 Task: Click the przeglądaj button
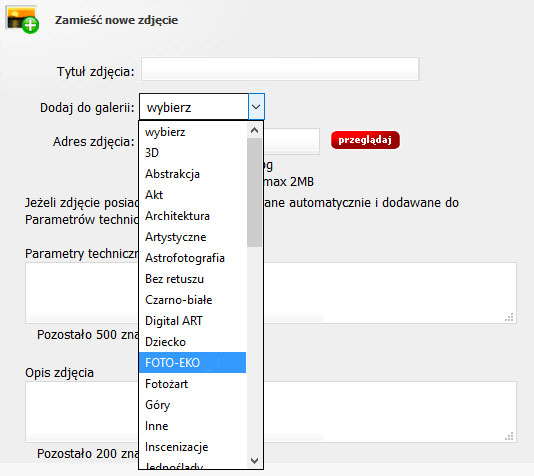pos(365,140)
